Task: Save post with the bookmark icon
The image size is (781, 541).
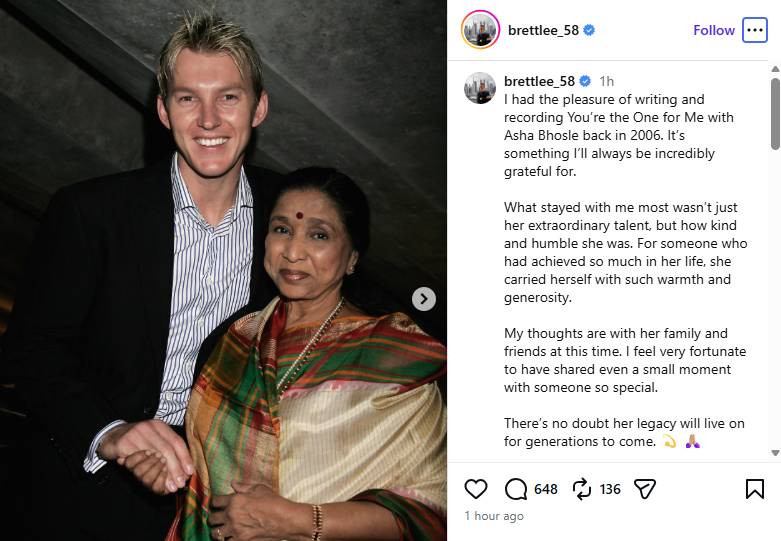Action: click(755, 489)
